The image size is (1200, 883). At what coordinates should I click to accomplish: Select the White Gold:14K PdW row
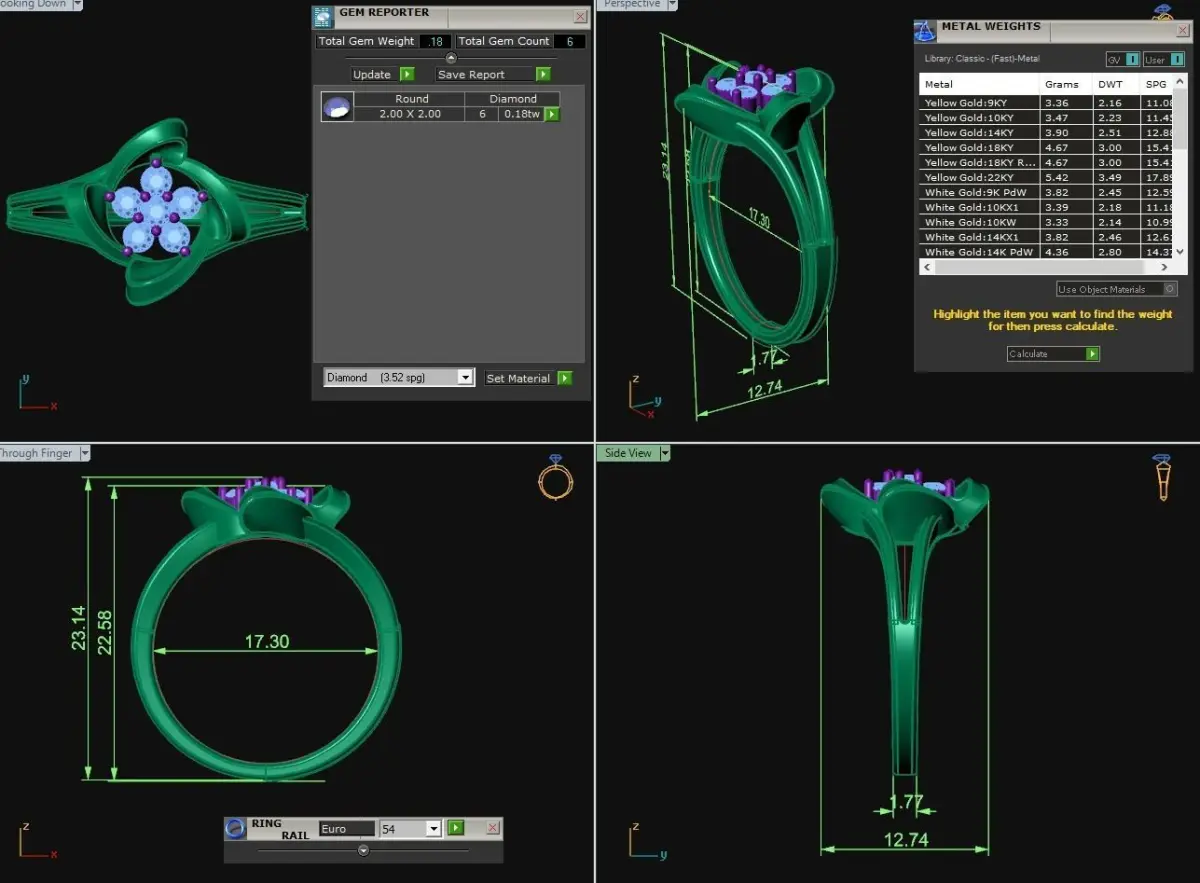(x=1046, y=252)
